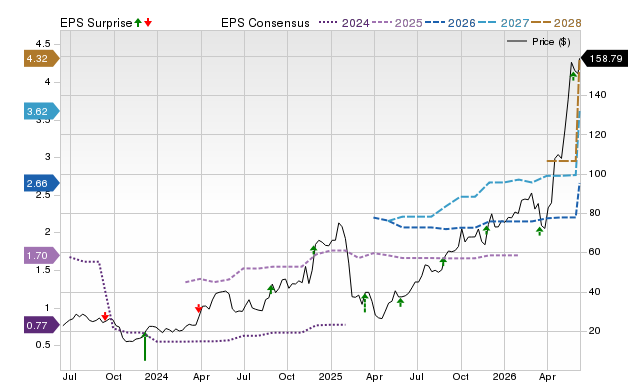The image size is (640, 382).
Task: Select the red surprise arrow before Oct 2023
Action: click(105, 316)
